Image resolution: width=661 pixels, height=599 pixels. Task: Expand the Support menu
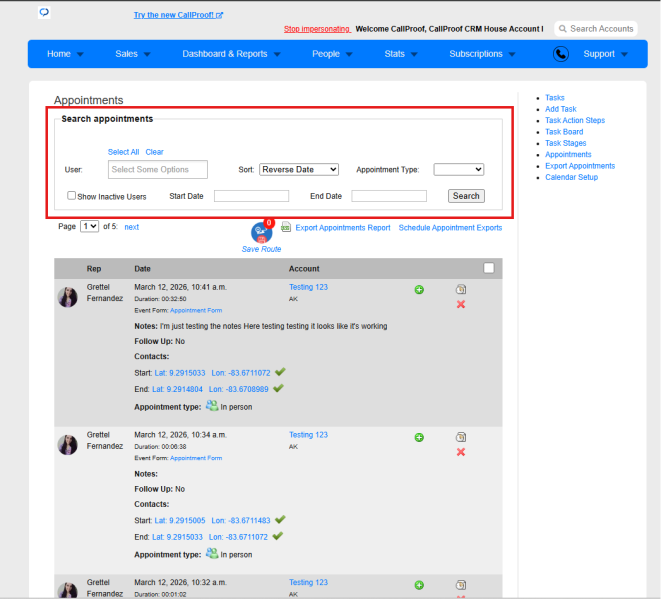point(605,54)
